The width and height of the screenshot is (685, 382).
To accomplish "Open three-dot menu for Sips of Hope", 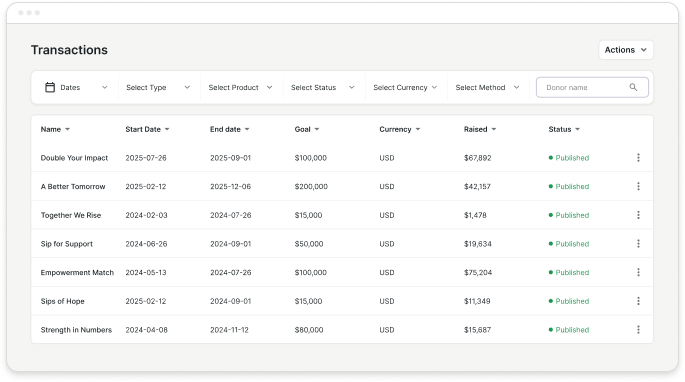I will [x=638, y=301].
